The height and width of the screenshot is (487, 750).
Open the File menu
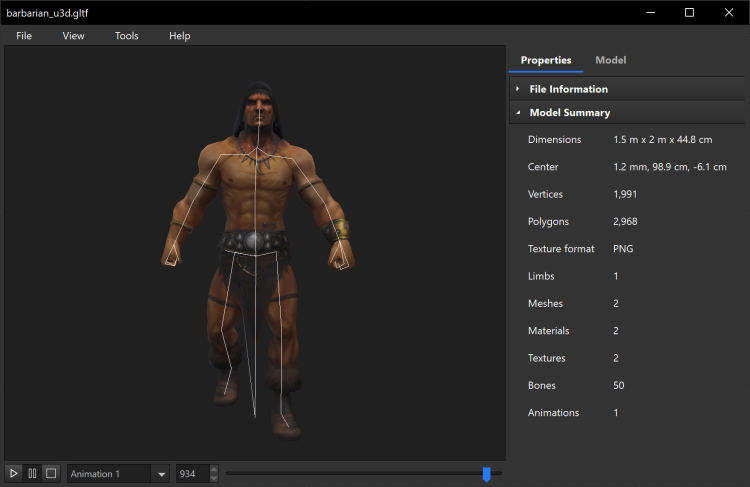tap(24, 35)
